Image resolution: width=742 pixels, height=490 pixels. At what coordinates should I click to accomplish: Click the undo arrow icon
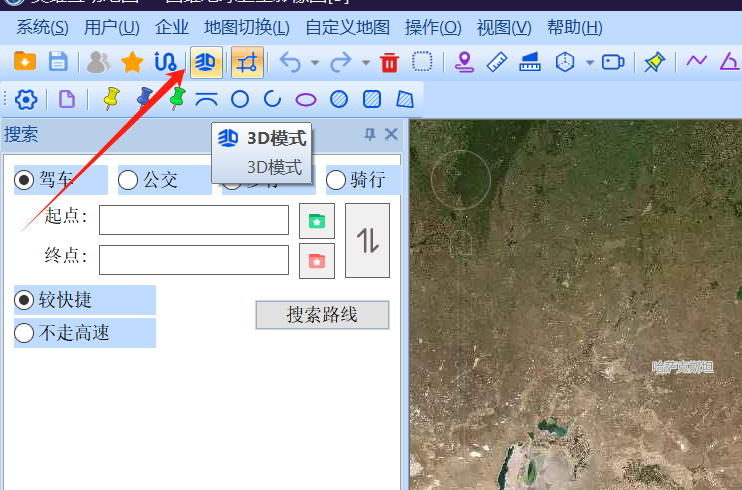[290, 62]
